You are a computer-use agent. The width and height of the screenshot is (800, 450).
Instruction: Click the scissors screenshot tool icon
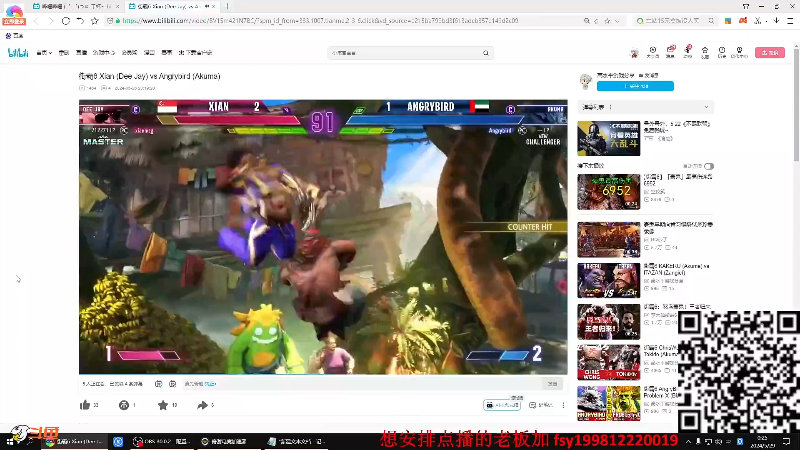(x=758, y=21)
